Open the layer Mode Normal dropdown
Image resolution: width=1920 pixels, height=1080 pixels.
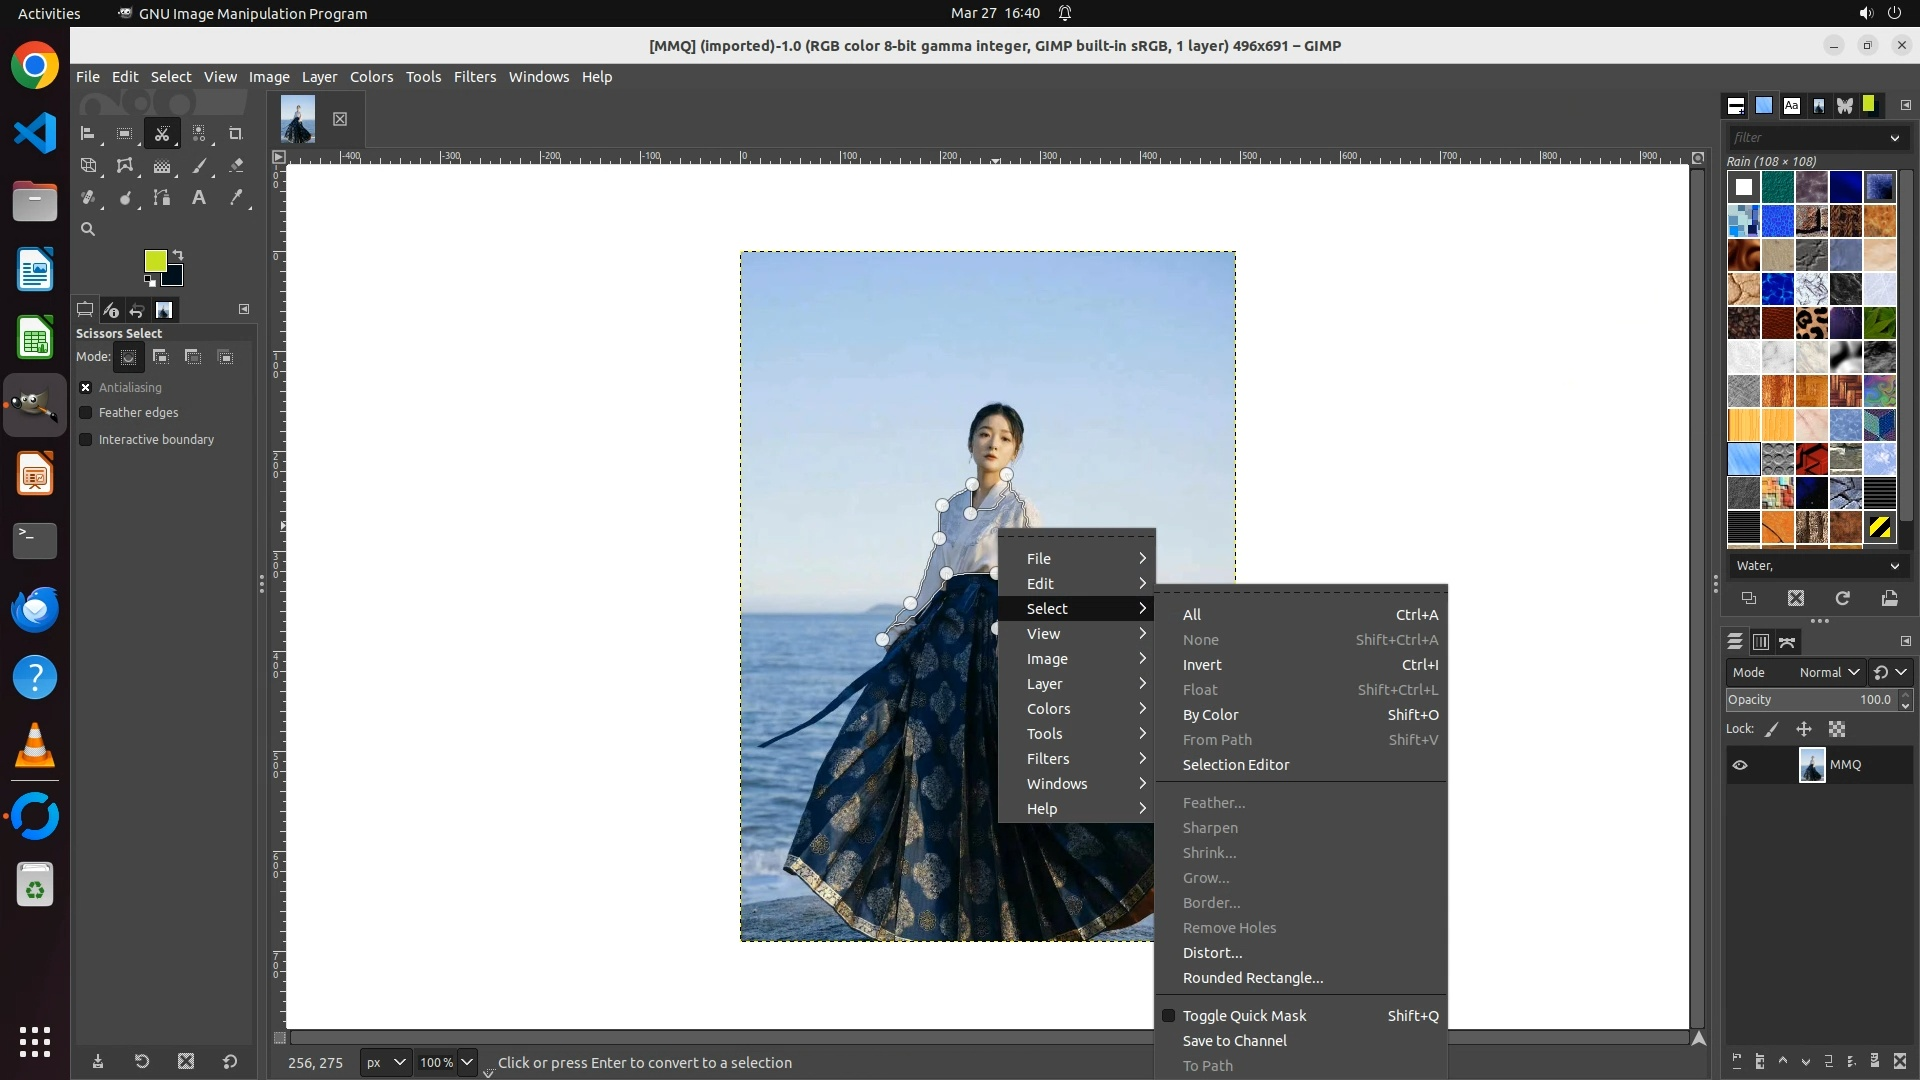click(1828, 673)
